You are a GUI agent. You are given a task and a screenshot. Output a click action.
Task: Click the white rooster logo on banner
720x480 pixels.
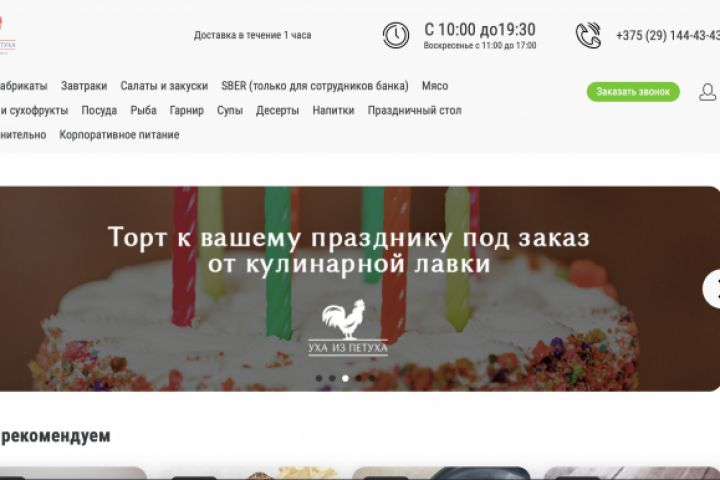[x=348, y=327]
